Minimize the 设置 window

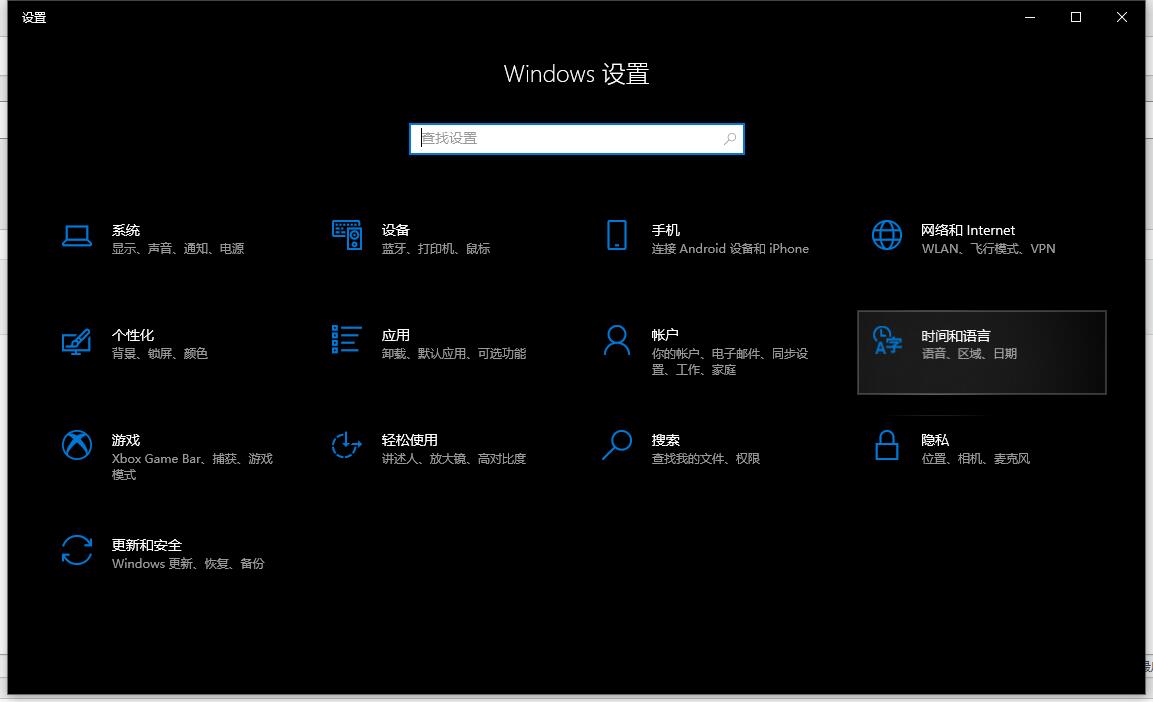pos(1030,17)
